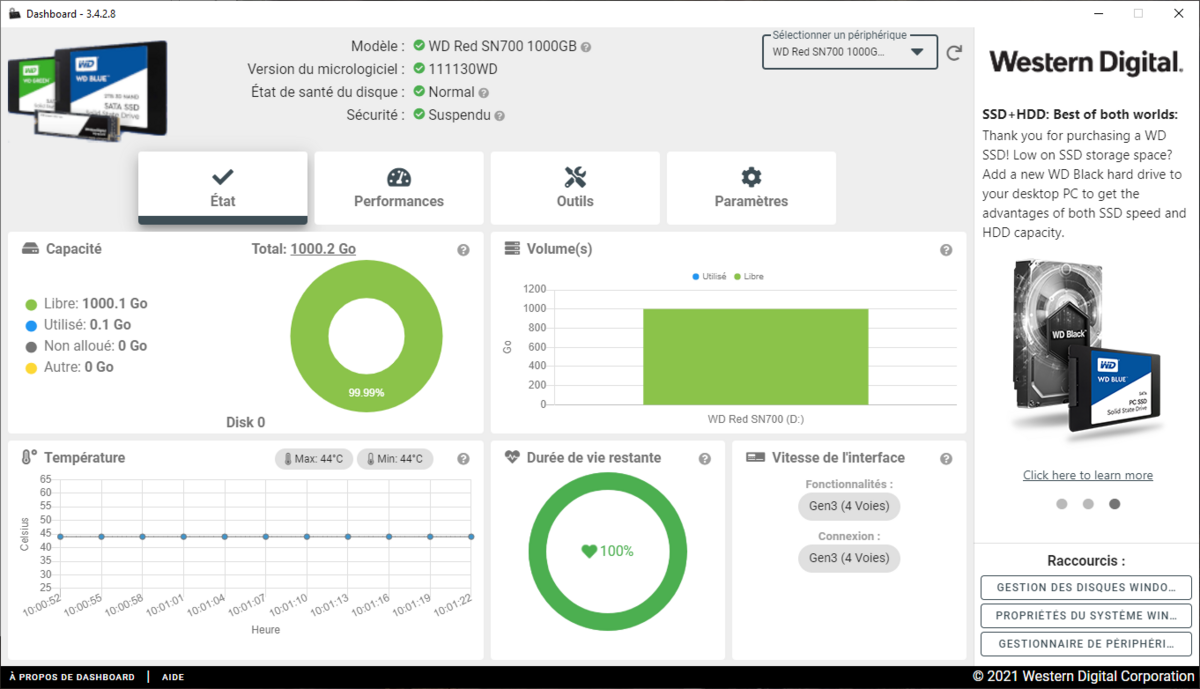Click the Gen3 (4 Voies) badge under Fonctionnalités

point(849,506)
